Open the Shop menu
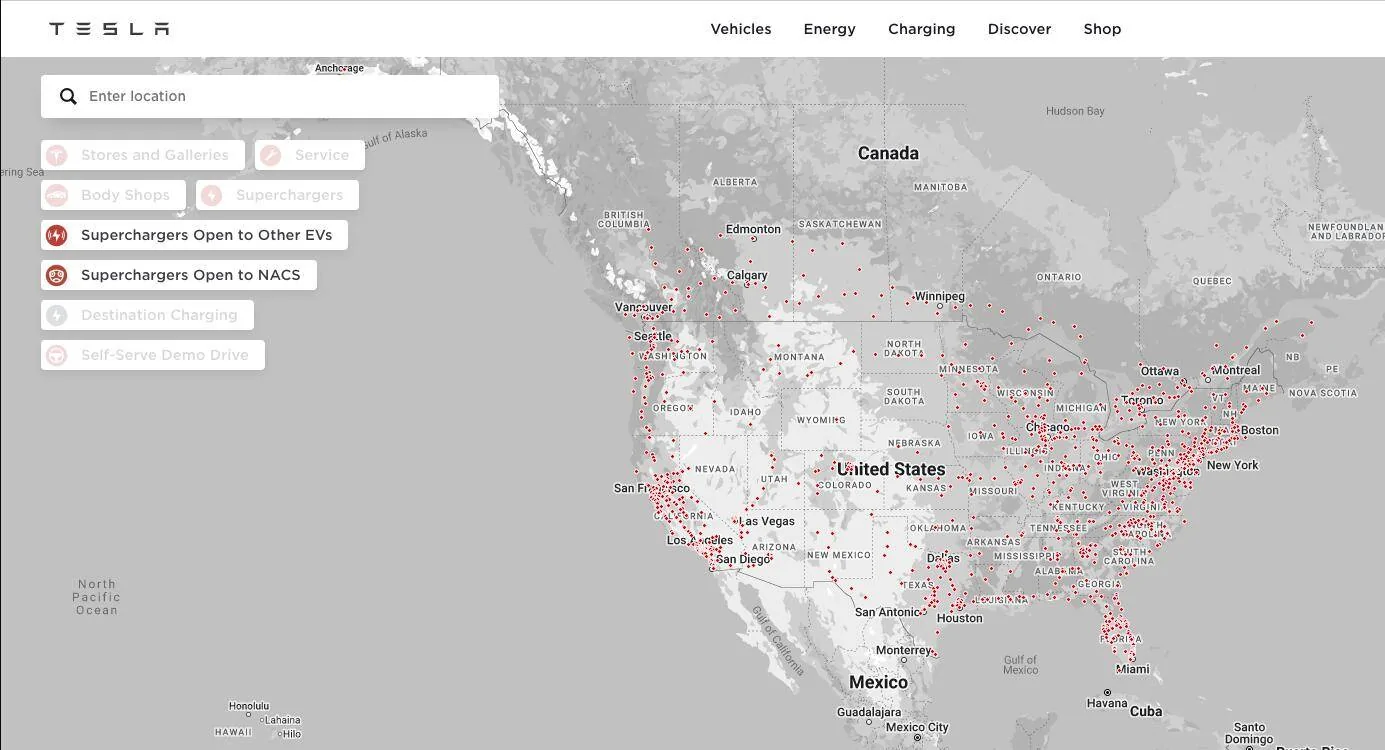This screenshot has height=750, width=1385. 1102,29
